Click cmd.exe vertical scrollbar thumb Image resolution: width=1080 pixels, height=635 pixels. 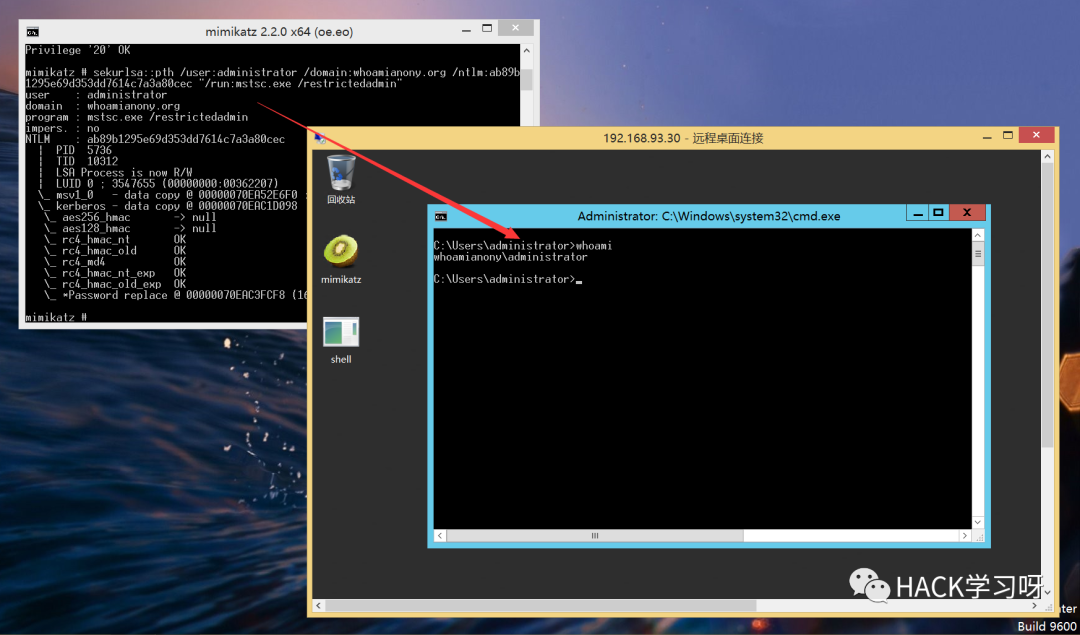click(978, 254)
